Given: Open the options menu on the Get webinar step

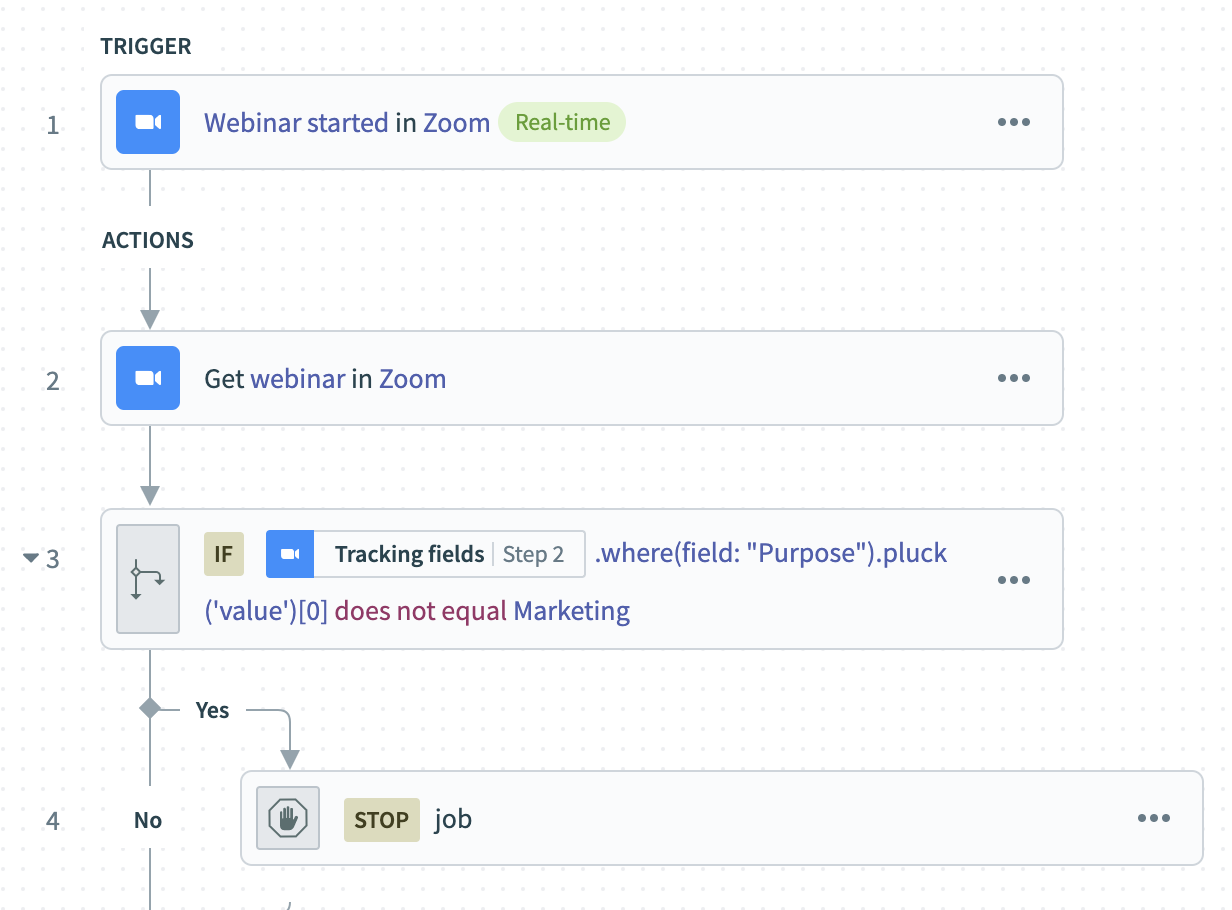Looking at the screenshot, I should click(1014, 378).
